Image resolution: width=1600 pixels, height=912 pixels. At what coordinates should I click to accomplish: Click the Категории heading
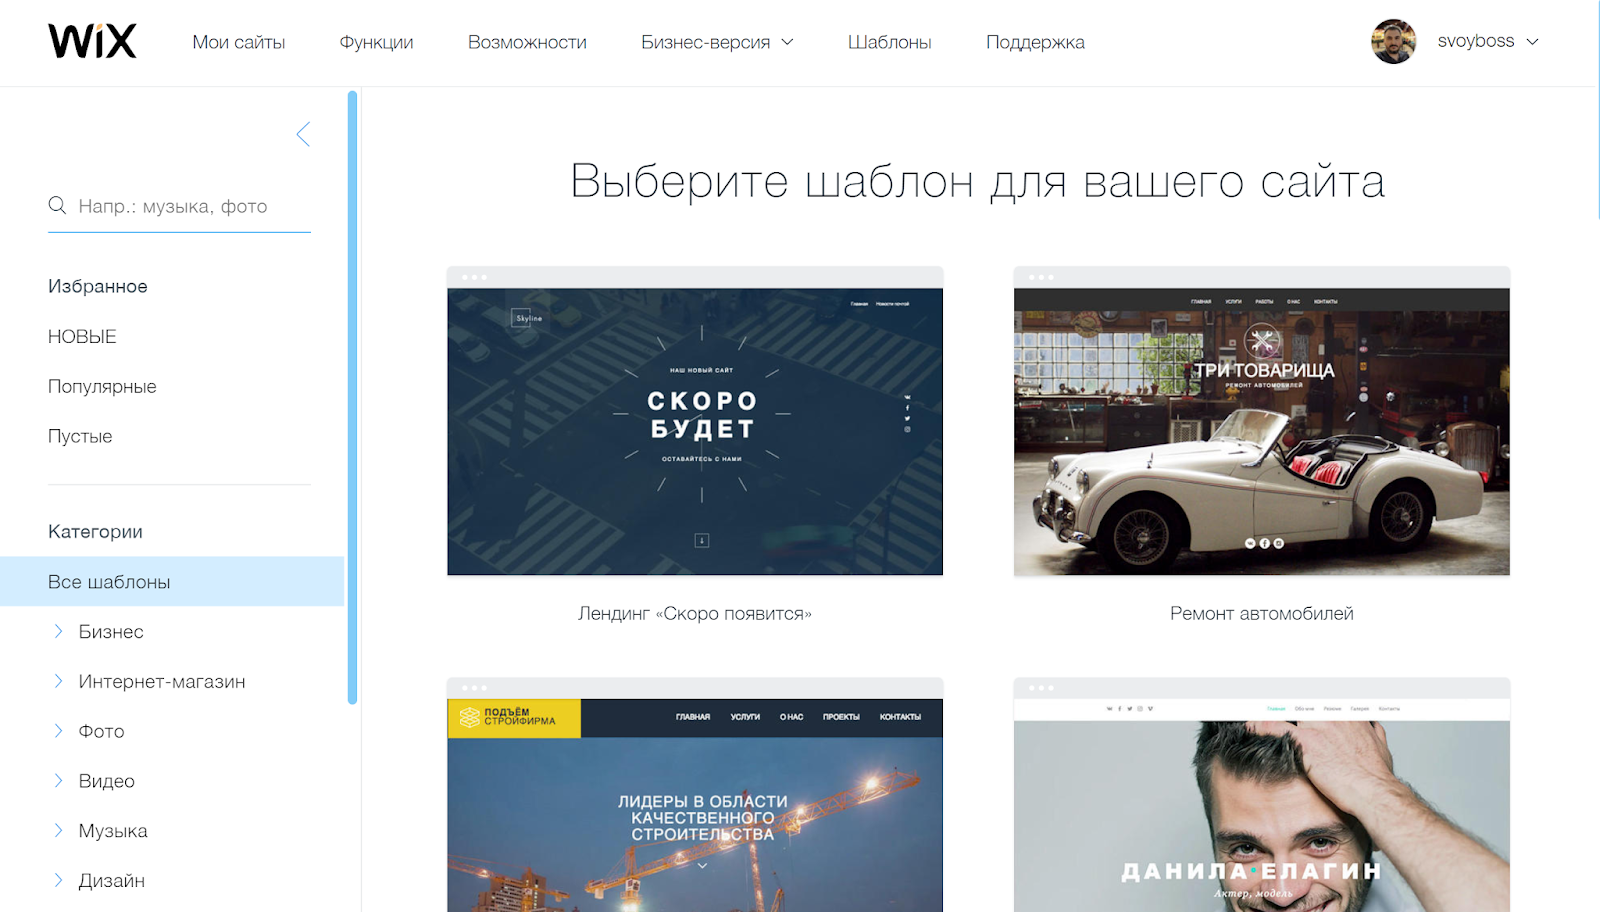95,531
